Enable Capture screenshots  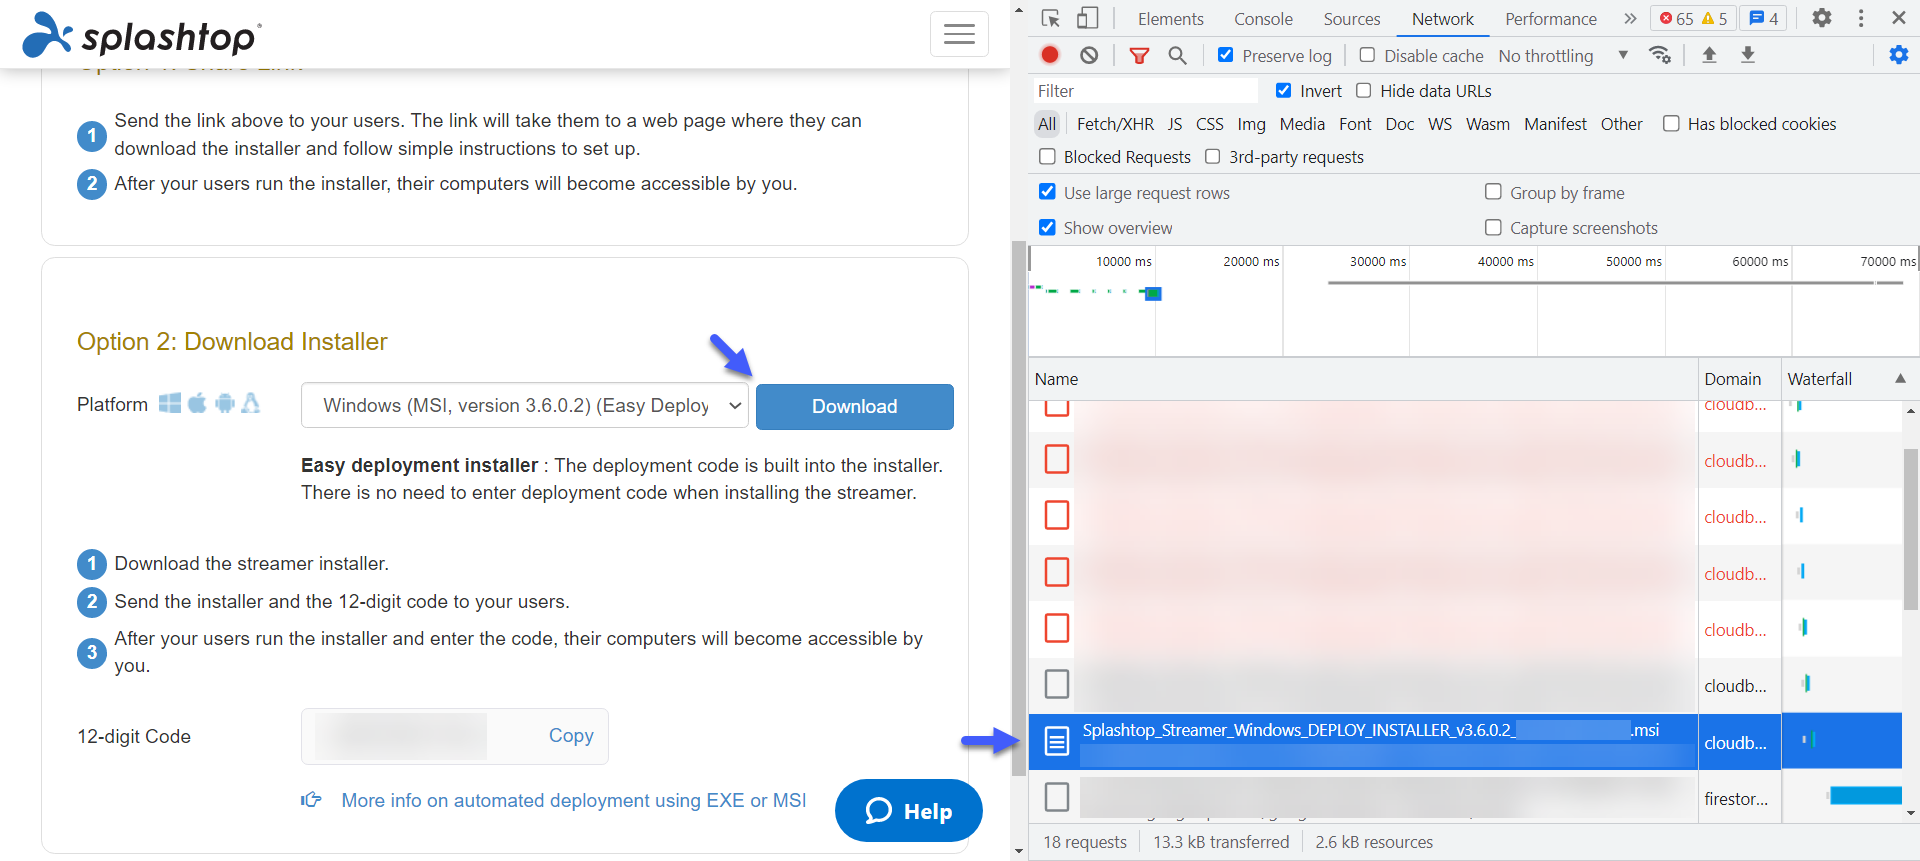pos(1493,227)
